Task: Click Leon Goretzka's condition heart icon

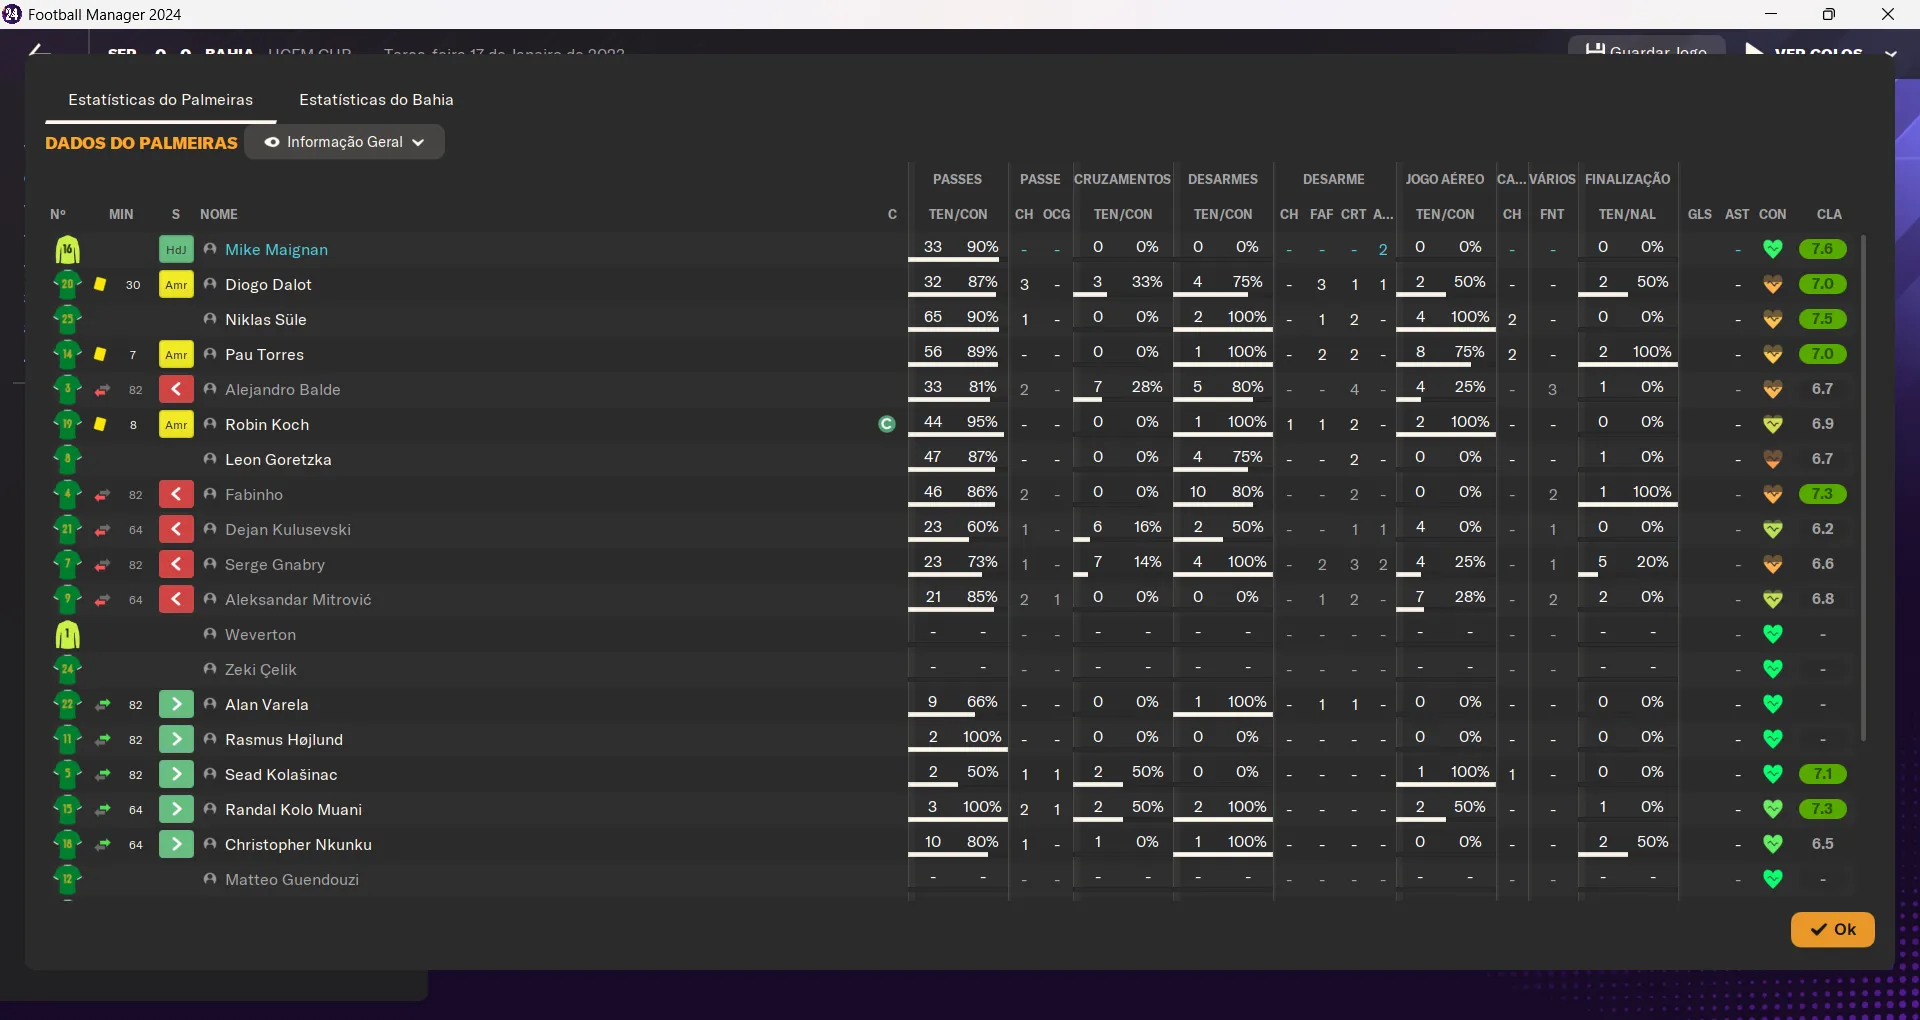Action: (x=1773, y=459)
